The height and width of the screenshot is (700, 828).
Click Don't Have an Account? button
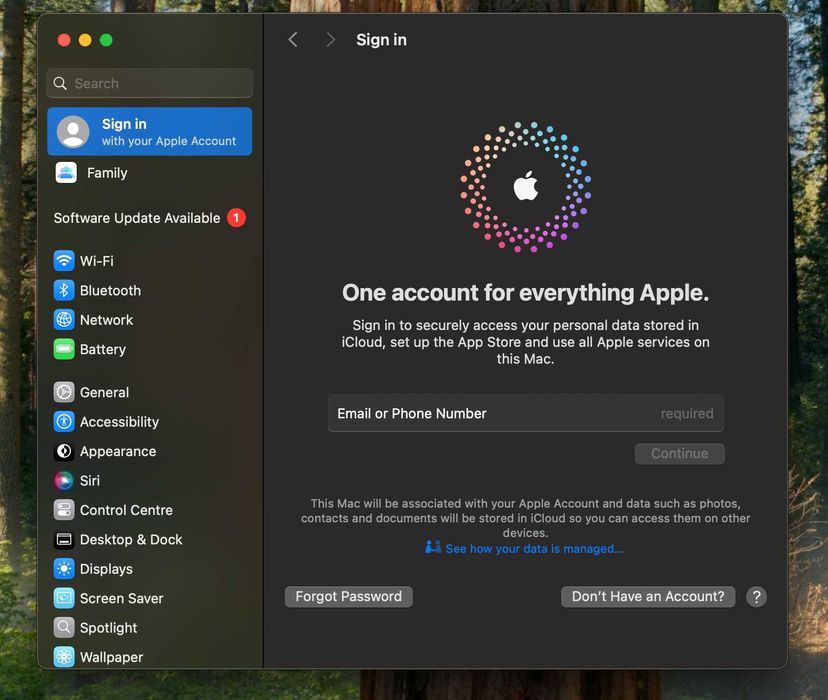648,597
